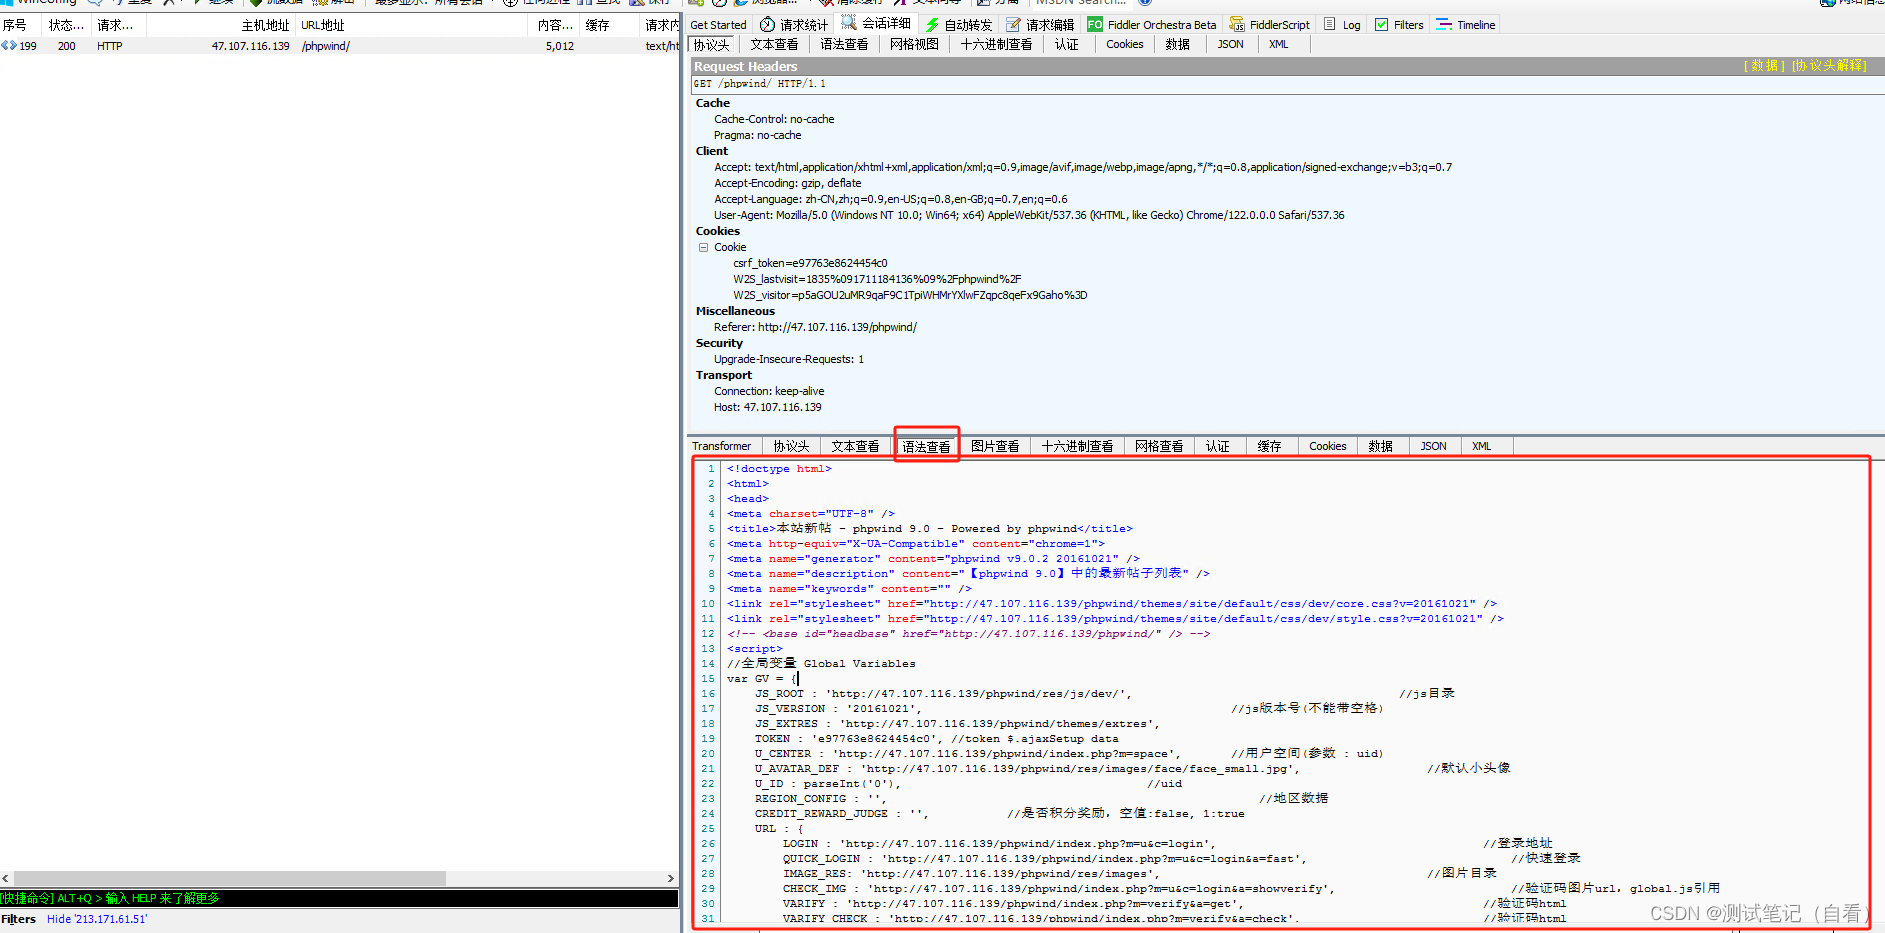Select request 十六进制查看 hex view tab

pyautogui.click(x=996, y=44)
